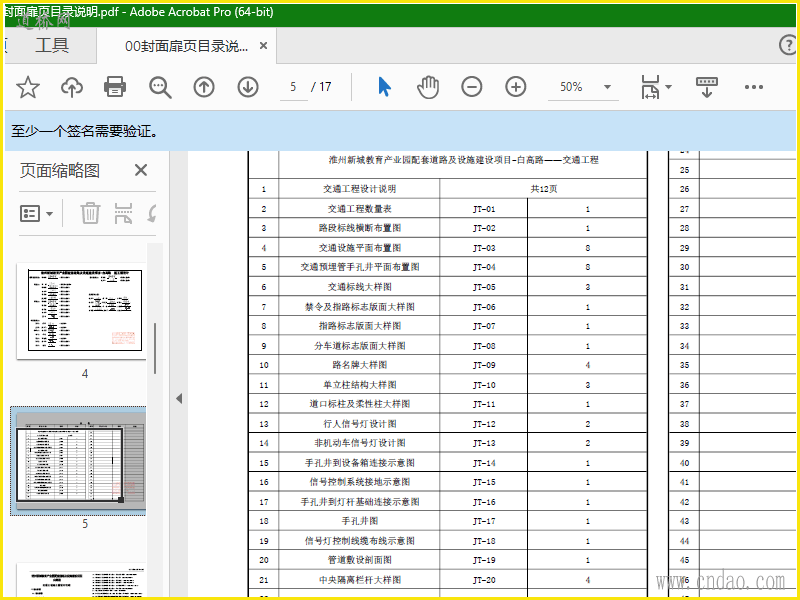Zoom out with the minus button
Screen dimensions: 800x600
pos(471,87)
